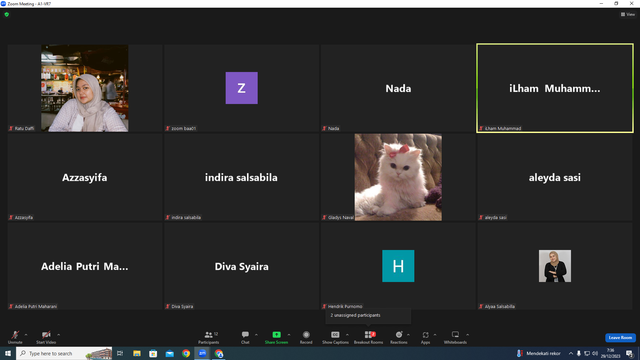Screen dimensions: 640x360
Task: Unmute the microphone
Action: [x=15, y=337]
